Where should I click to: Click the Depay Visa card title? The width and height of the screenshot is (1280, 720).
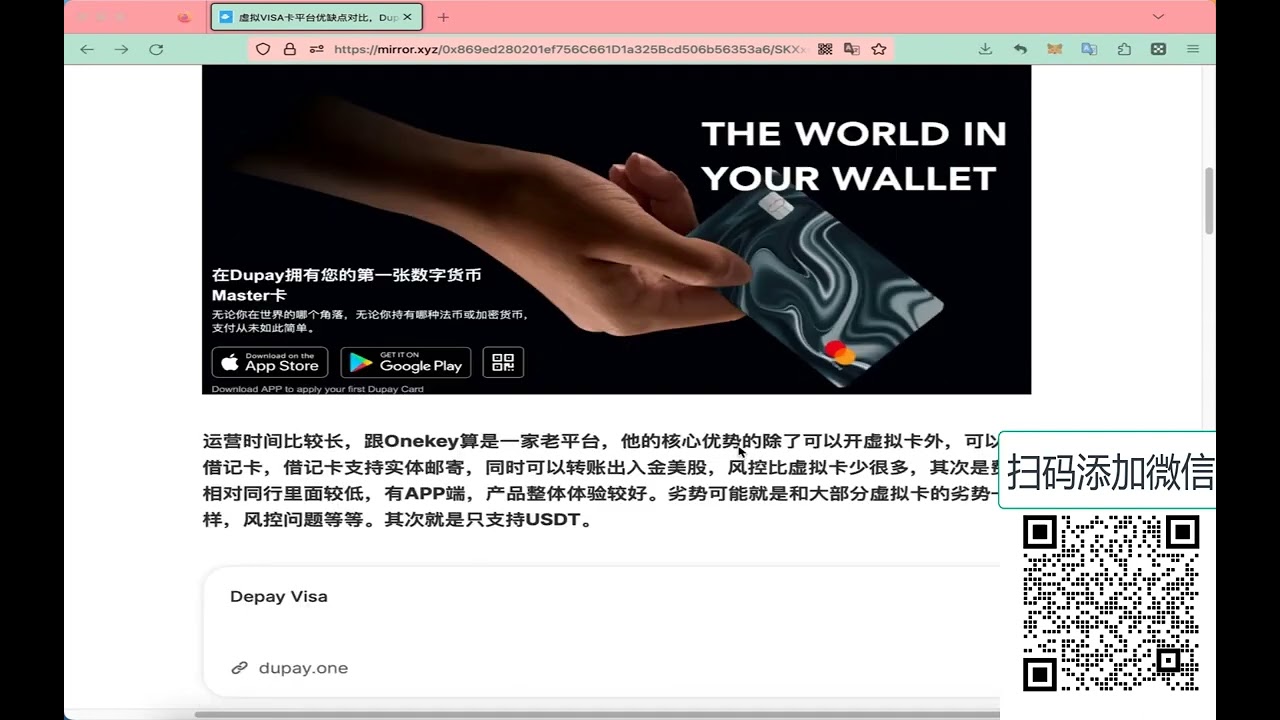pos(279,596)
